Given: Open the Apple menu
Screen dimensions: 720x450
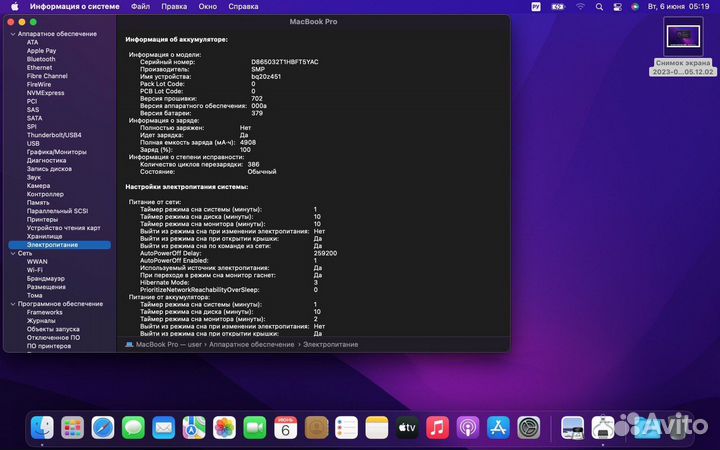Looking at the screenshot, I should (x=15, y=6).
